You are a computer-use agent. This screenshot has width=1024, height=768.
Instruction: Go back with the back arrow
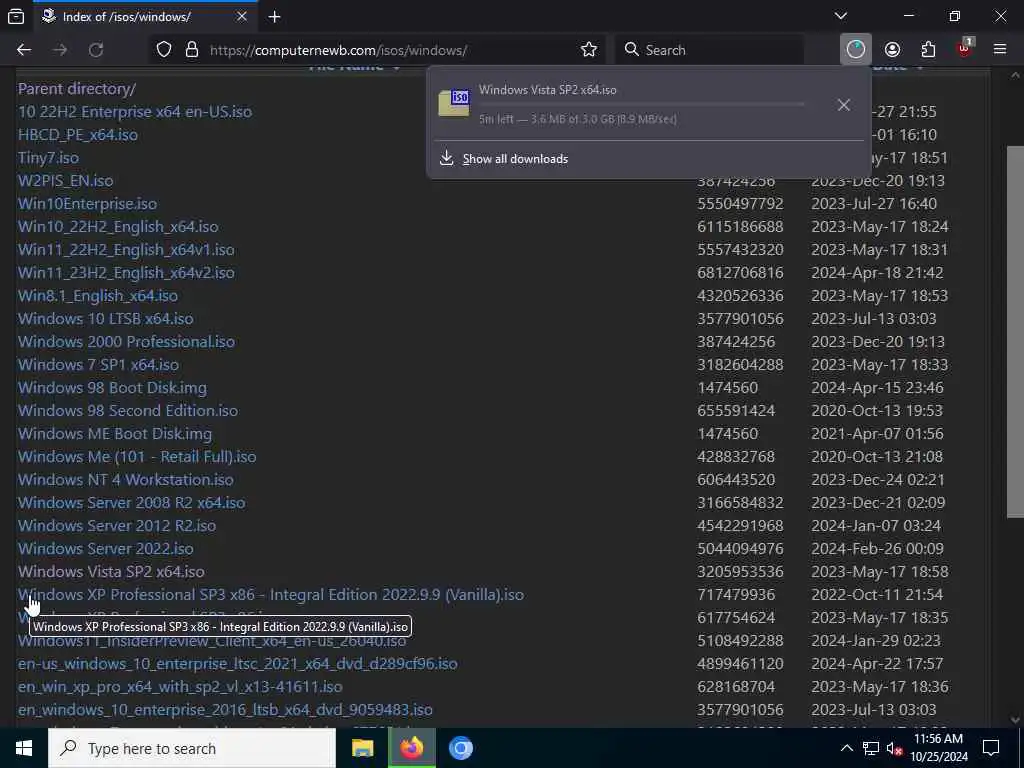[24, 50]
